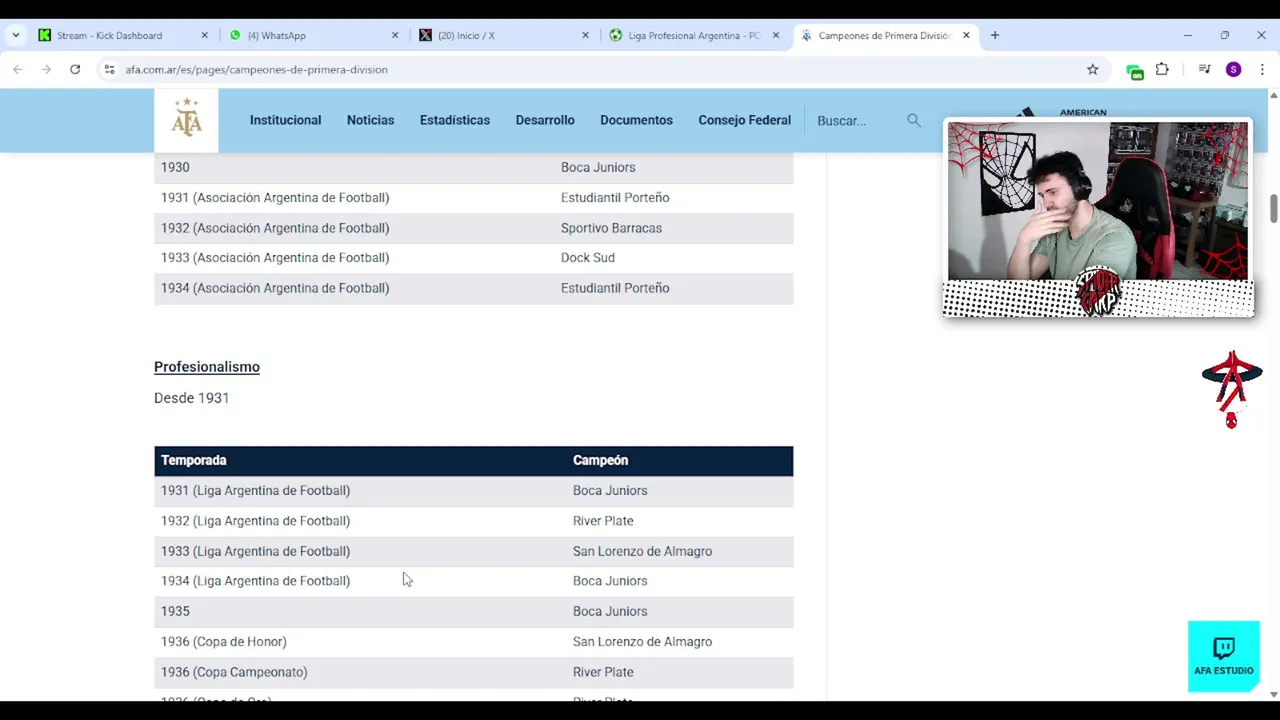The height and width of the screenshot is (720, 1280).
Task: View site information icon in address bar
Action: pyautogui.click(x=109, y=69)
